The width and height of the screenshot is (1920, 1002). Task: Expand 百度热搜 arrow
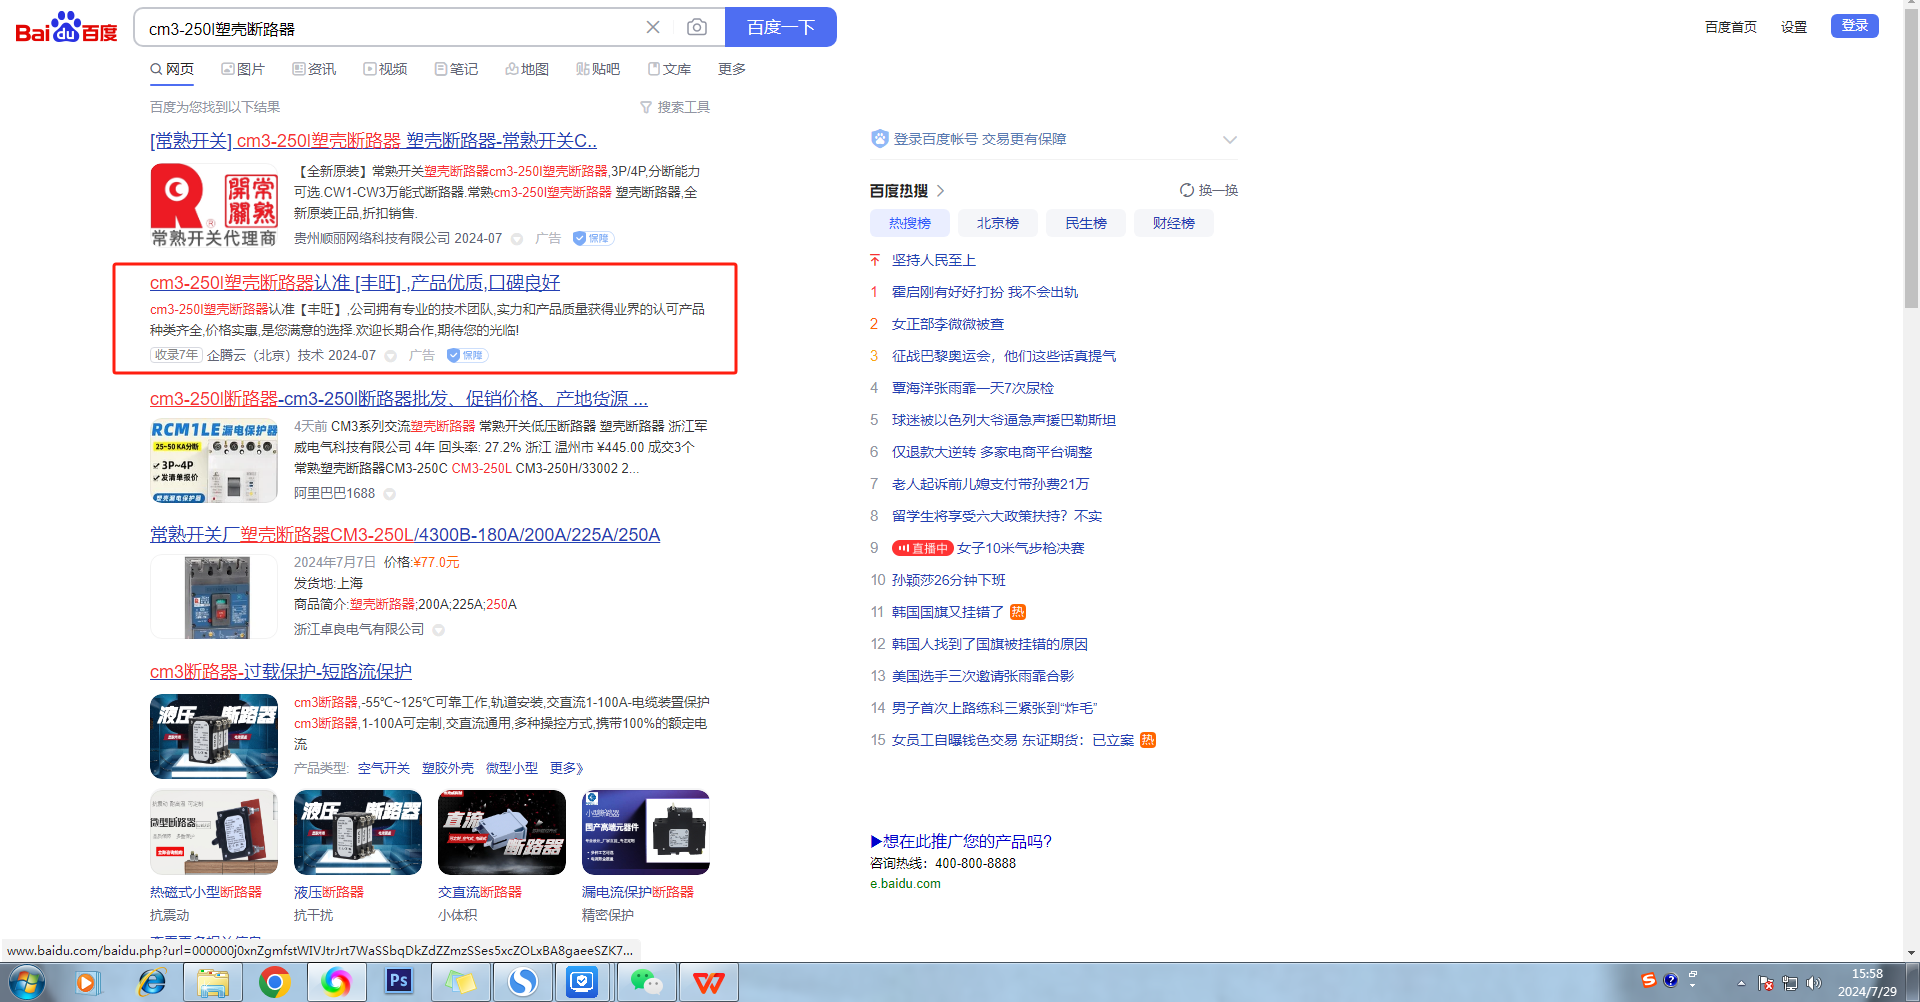(x=940, y=191)
